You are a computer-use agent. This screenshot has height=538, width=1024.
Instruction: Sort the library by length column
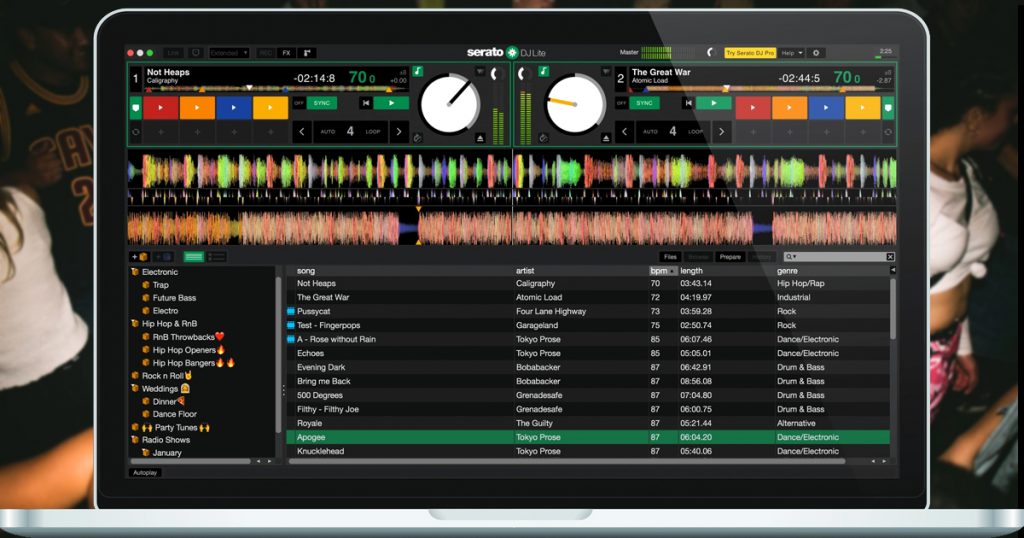(x=691, y=270)
